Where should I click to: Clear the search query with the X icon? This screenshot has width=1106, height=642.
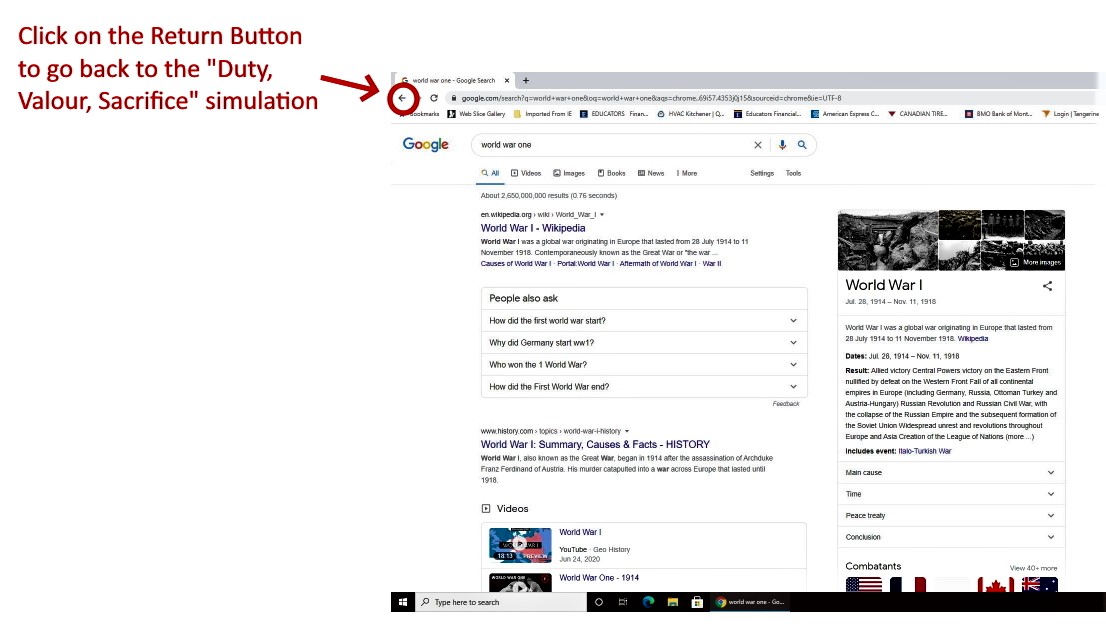click(758, 145)
